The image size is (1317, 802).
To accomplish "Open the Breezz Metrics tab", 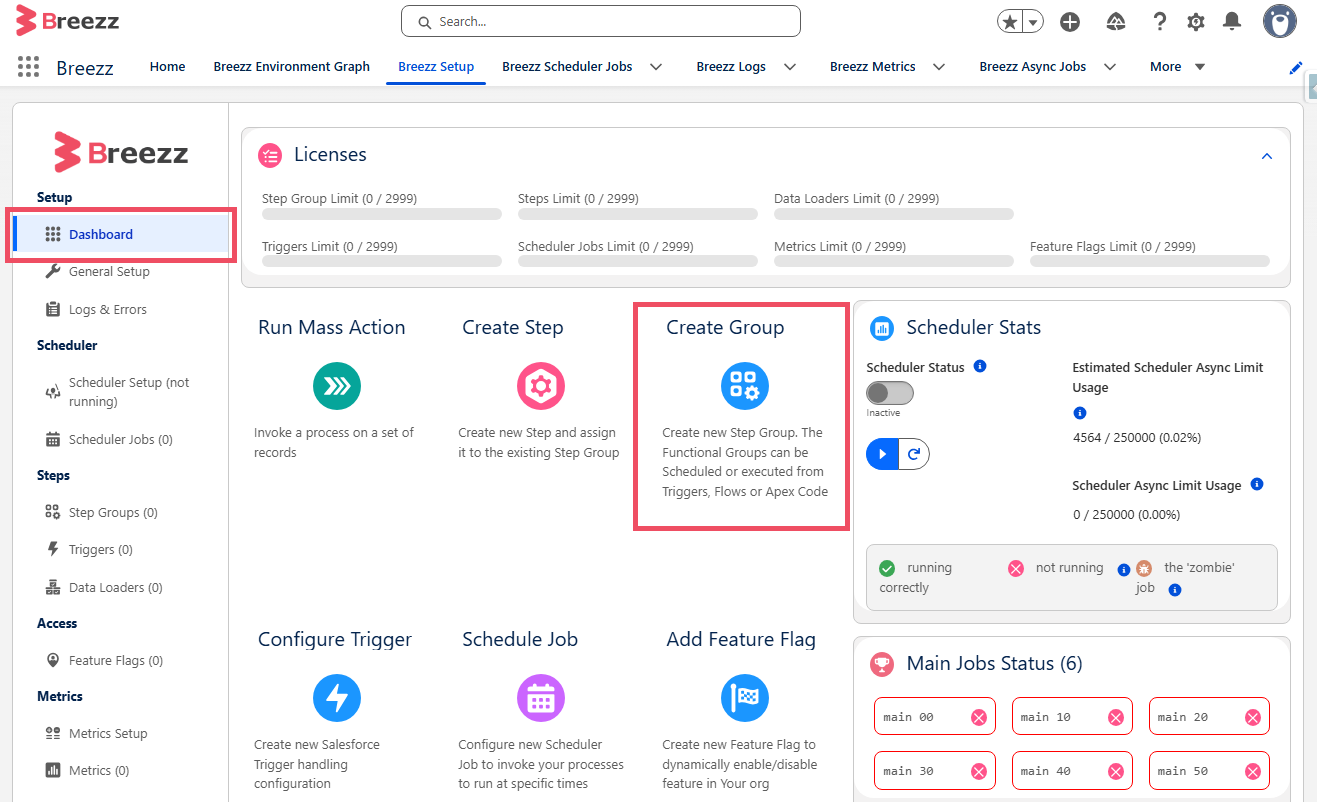I will (873, 67).
